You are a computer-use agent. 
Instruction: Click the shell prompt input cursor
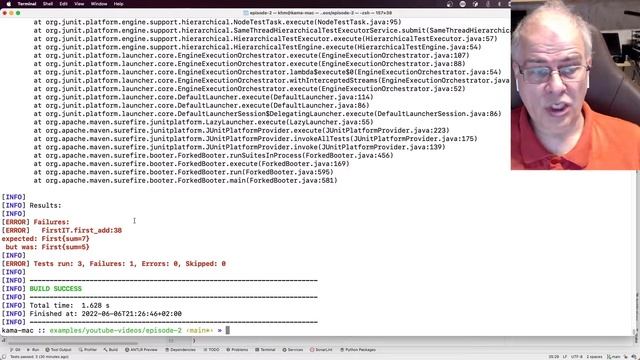point(228,330)
